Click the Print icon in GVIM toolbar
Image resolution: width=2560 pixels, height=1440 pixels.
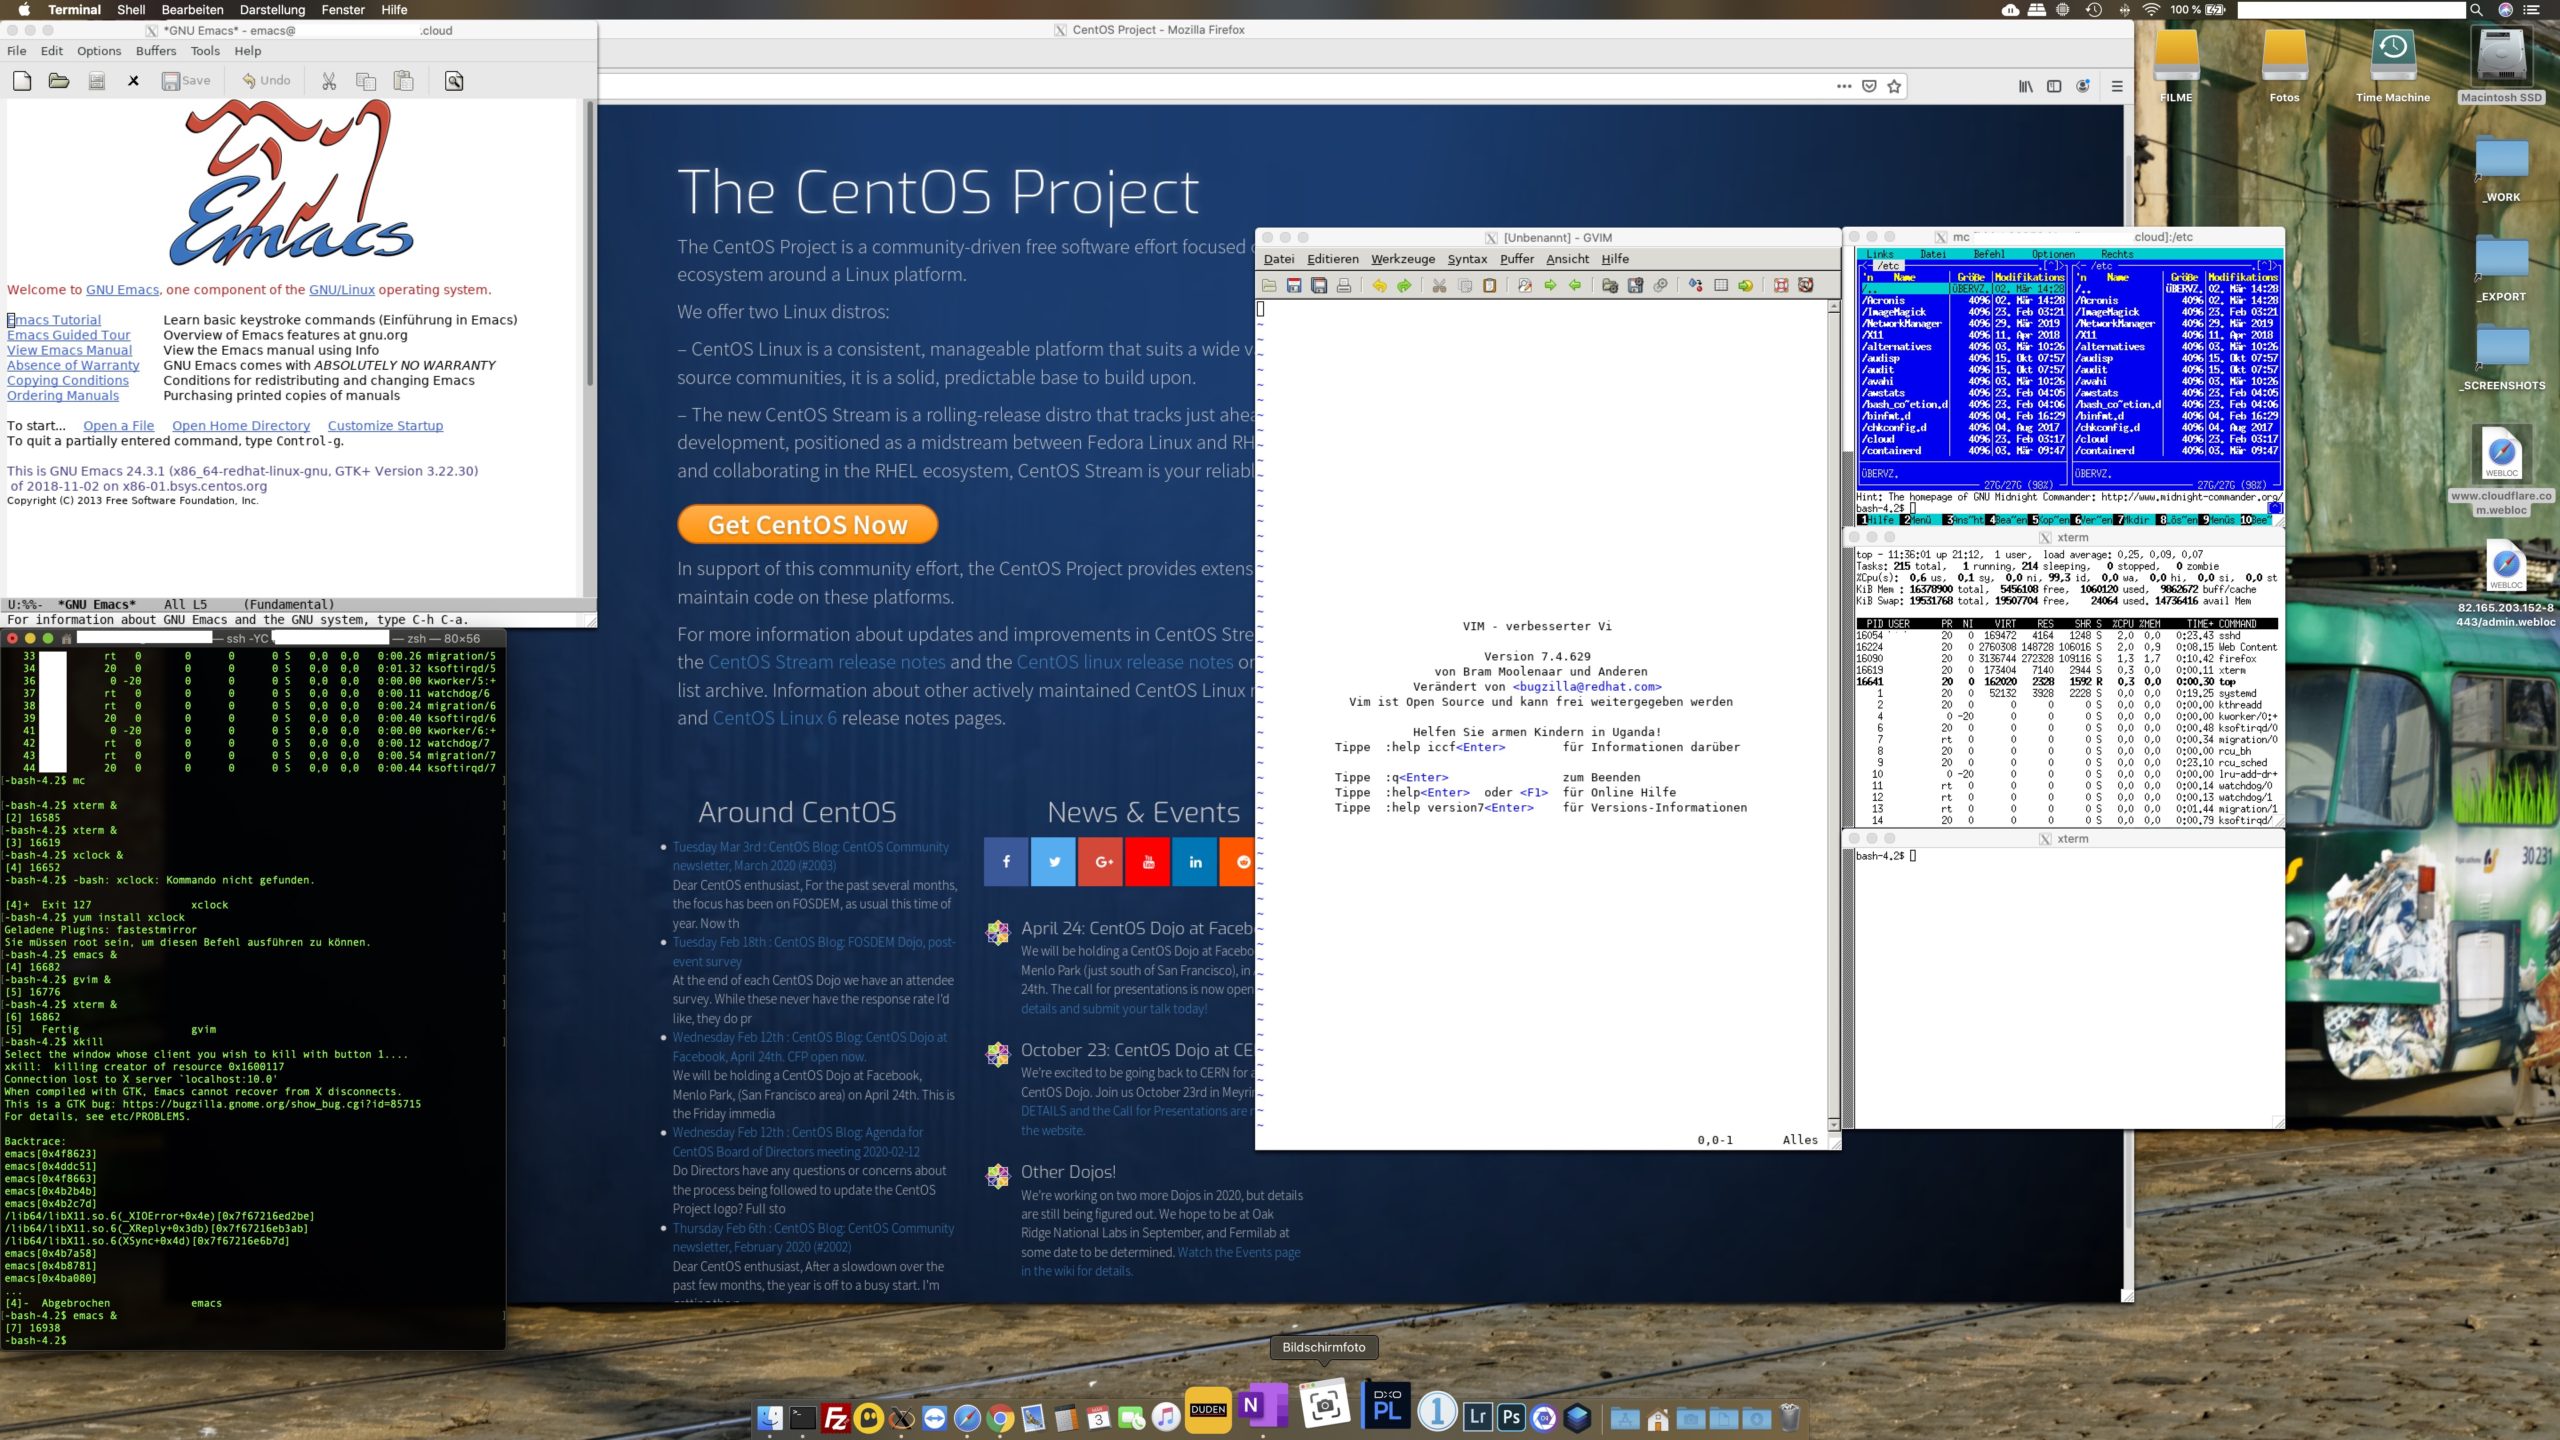(1344, 286)
